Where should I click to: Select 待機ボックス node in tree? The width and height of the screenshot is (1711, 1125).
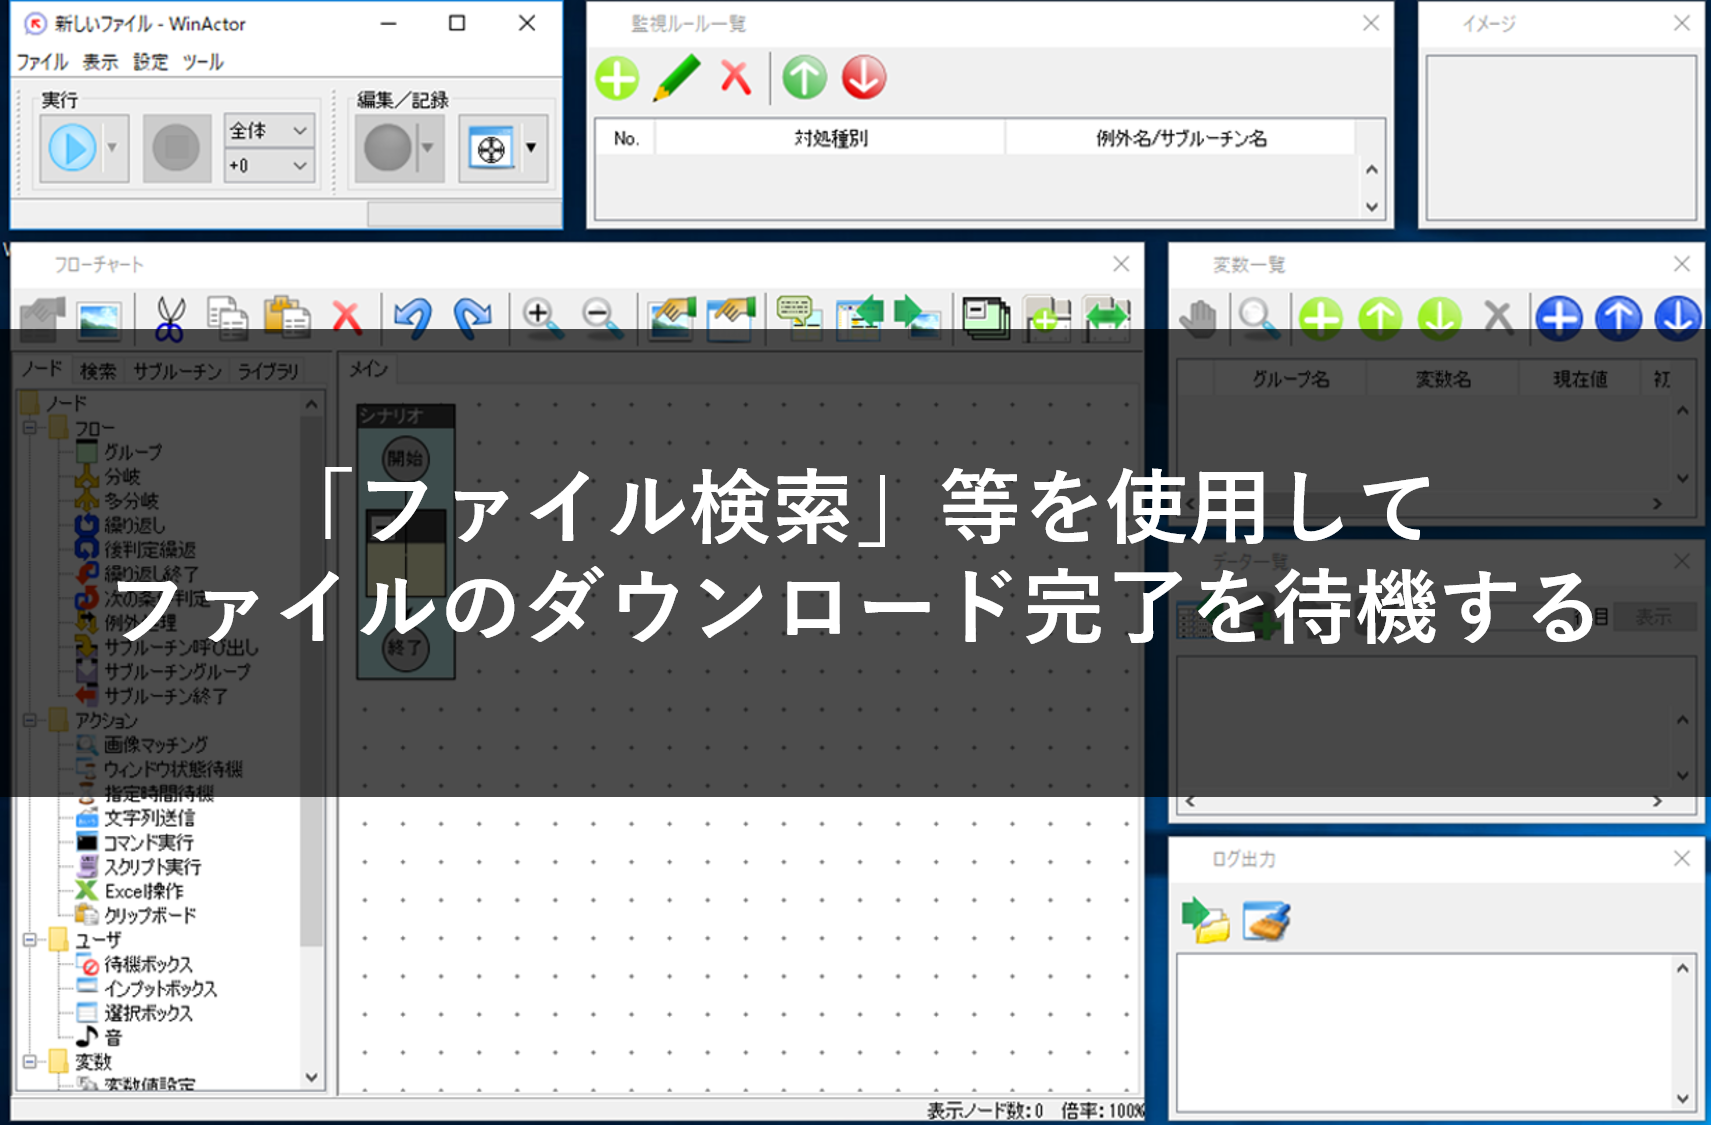pos(148,964)
